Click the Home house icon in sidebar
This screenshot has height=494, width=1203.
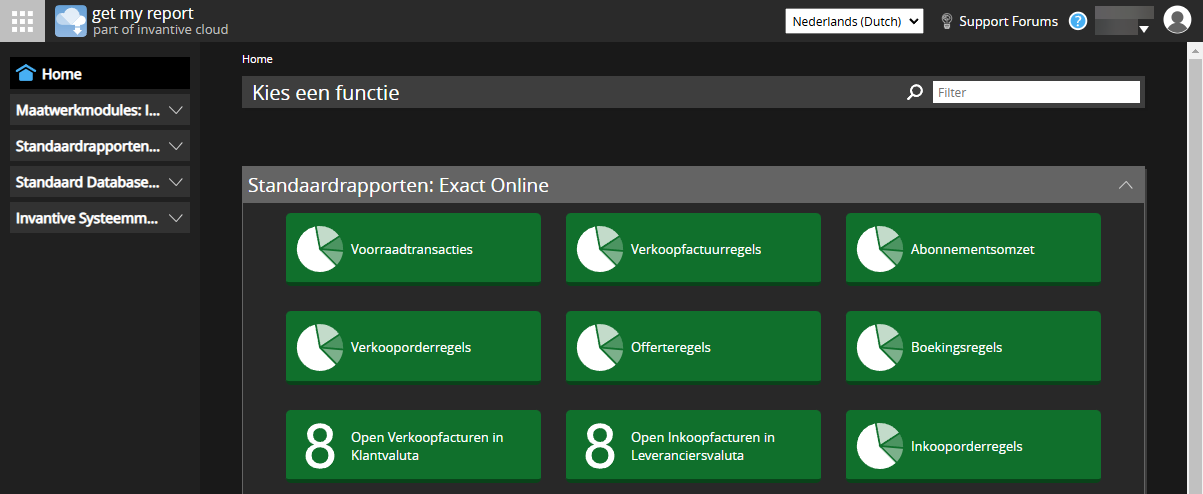[x=26, y=73]
